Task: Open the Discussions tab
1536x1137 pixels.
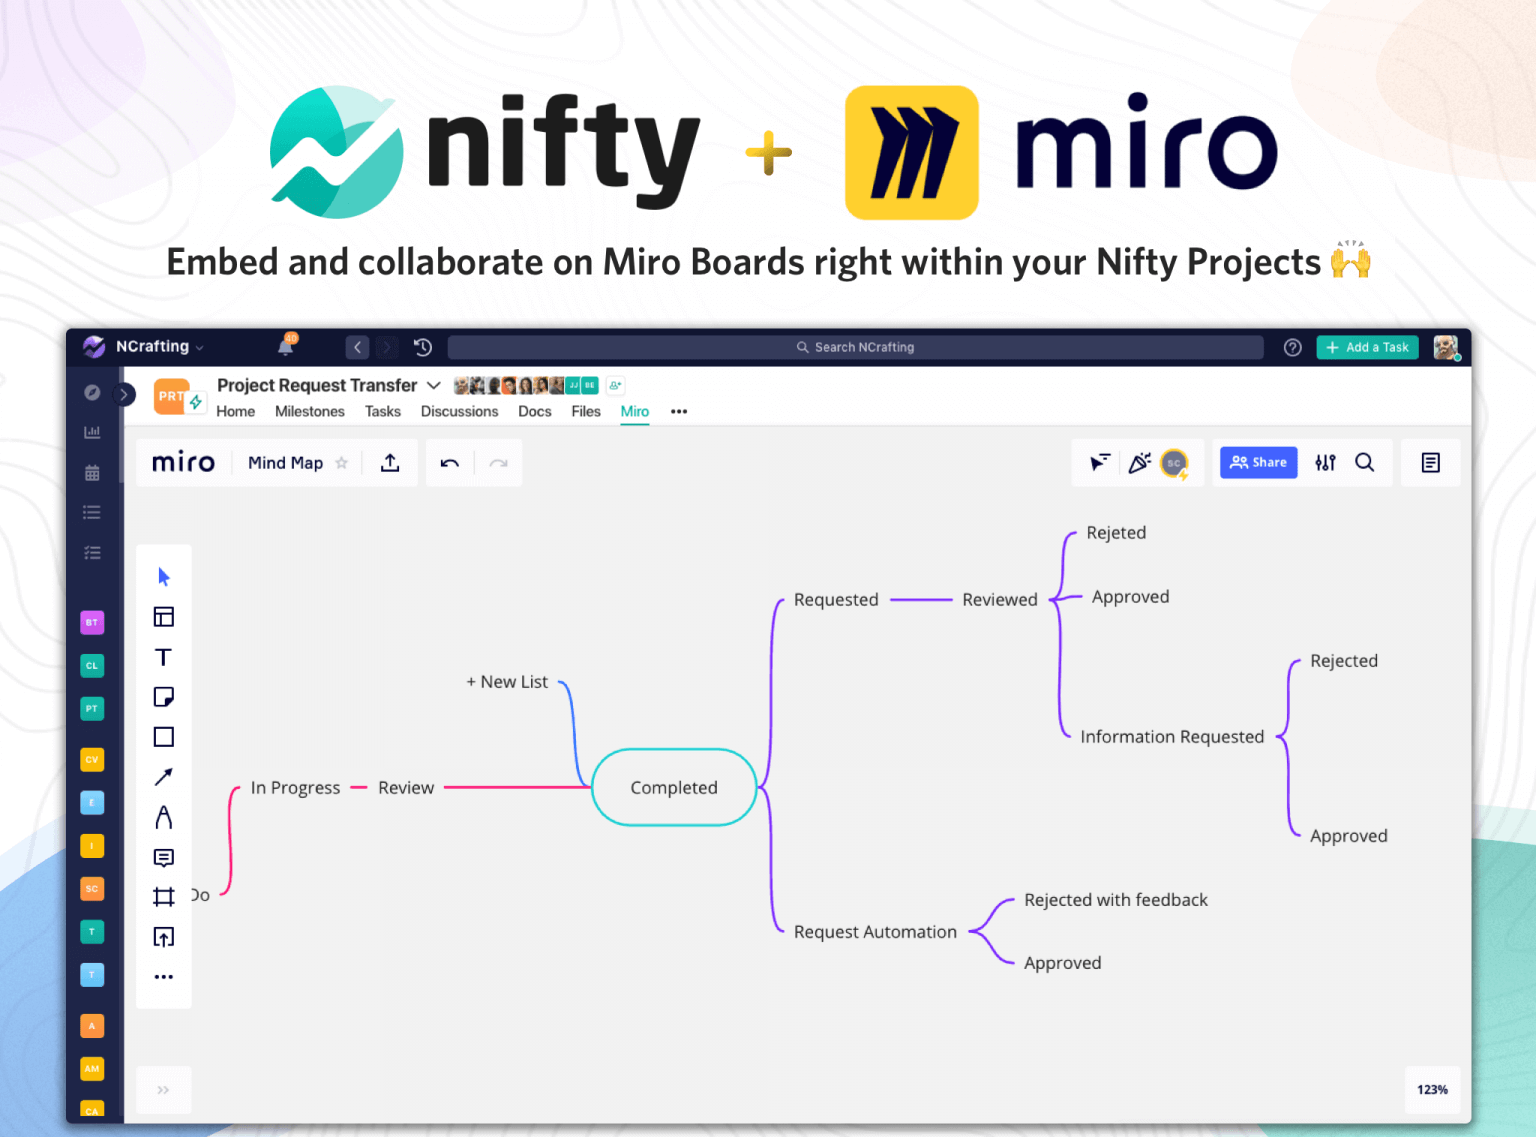Action: [459, 411]
